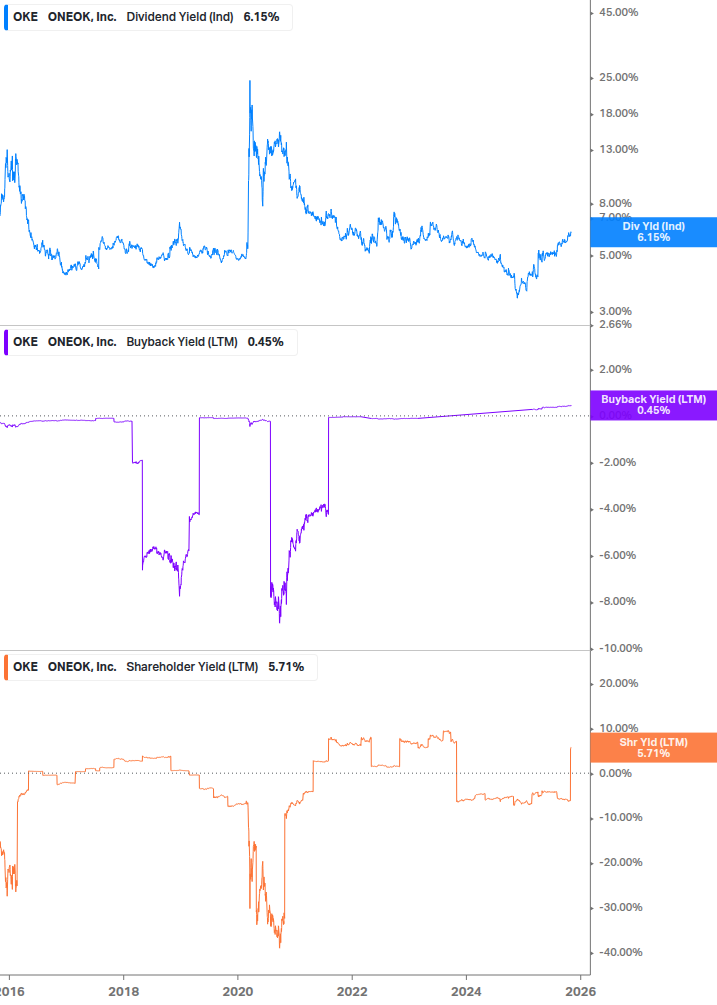The height and width of the screenshot is (1005, 717).
Task: Click the -30.00% axis label
Action: pos(620,907)
